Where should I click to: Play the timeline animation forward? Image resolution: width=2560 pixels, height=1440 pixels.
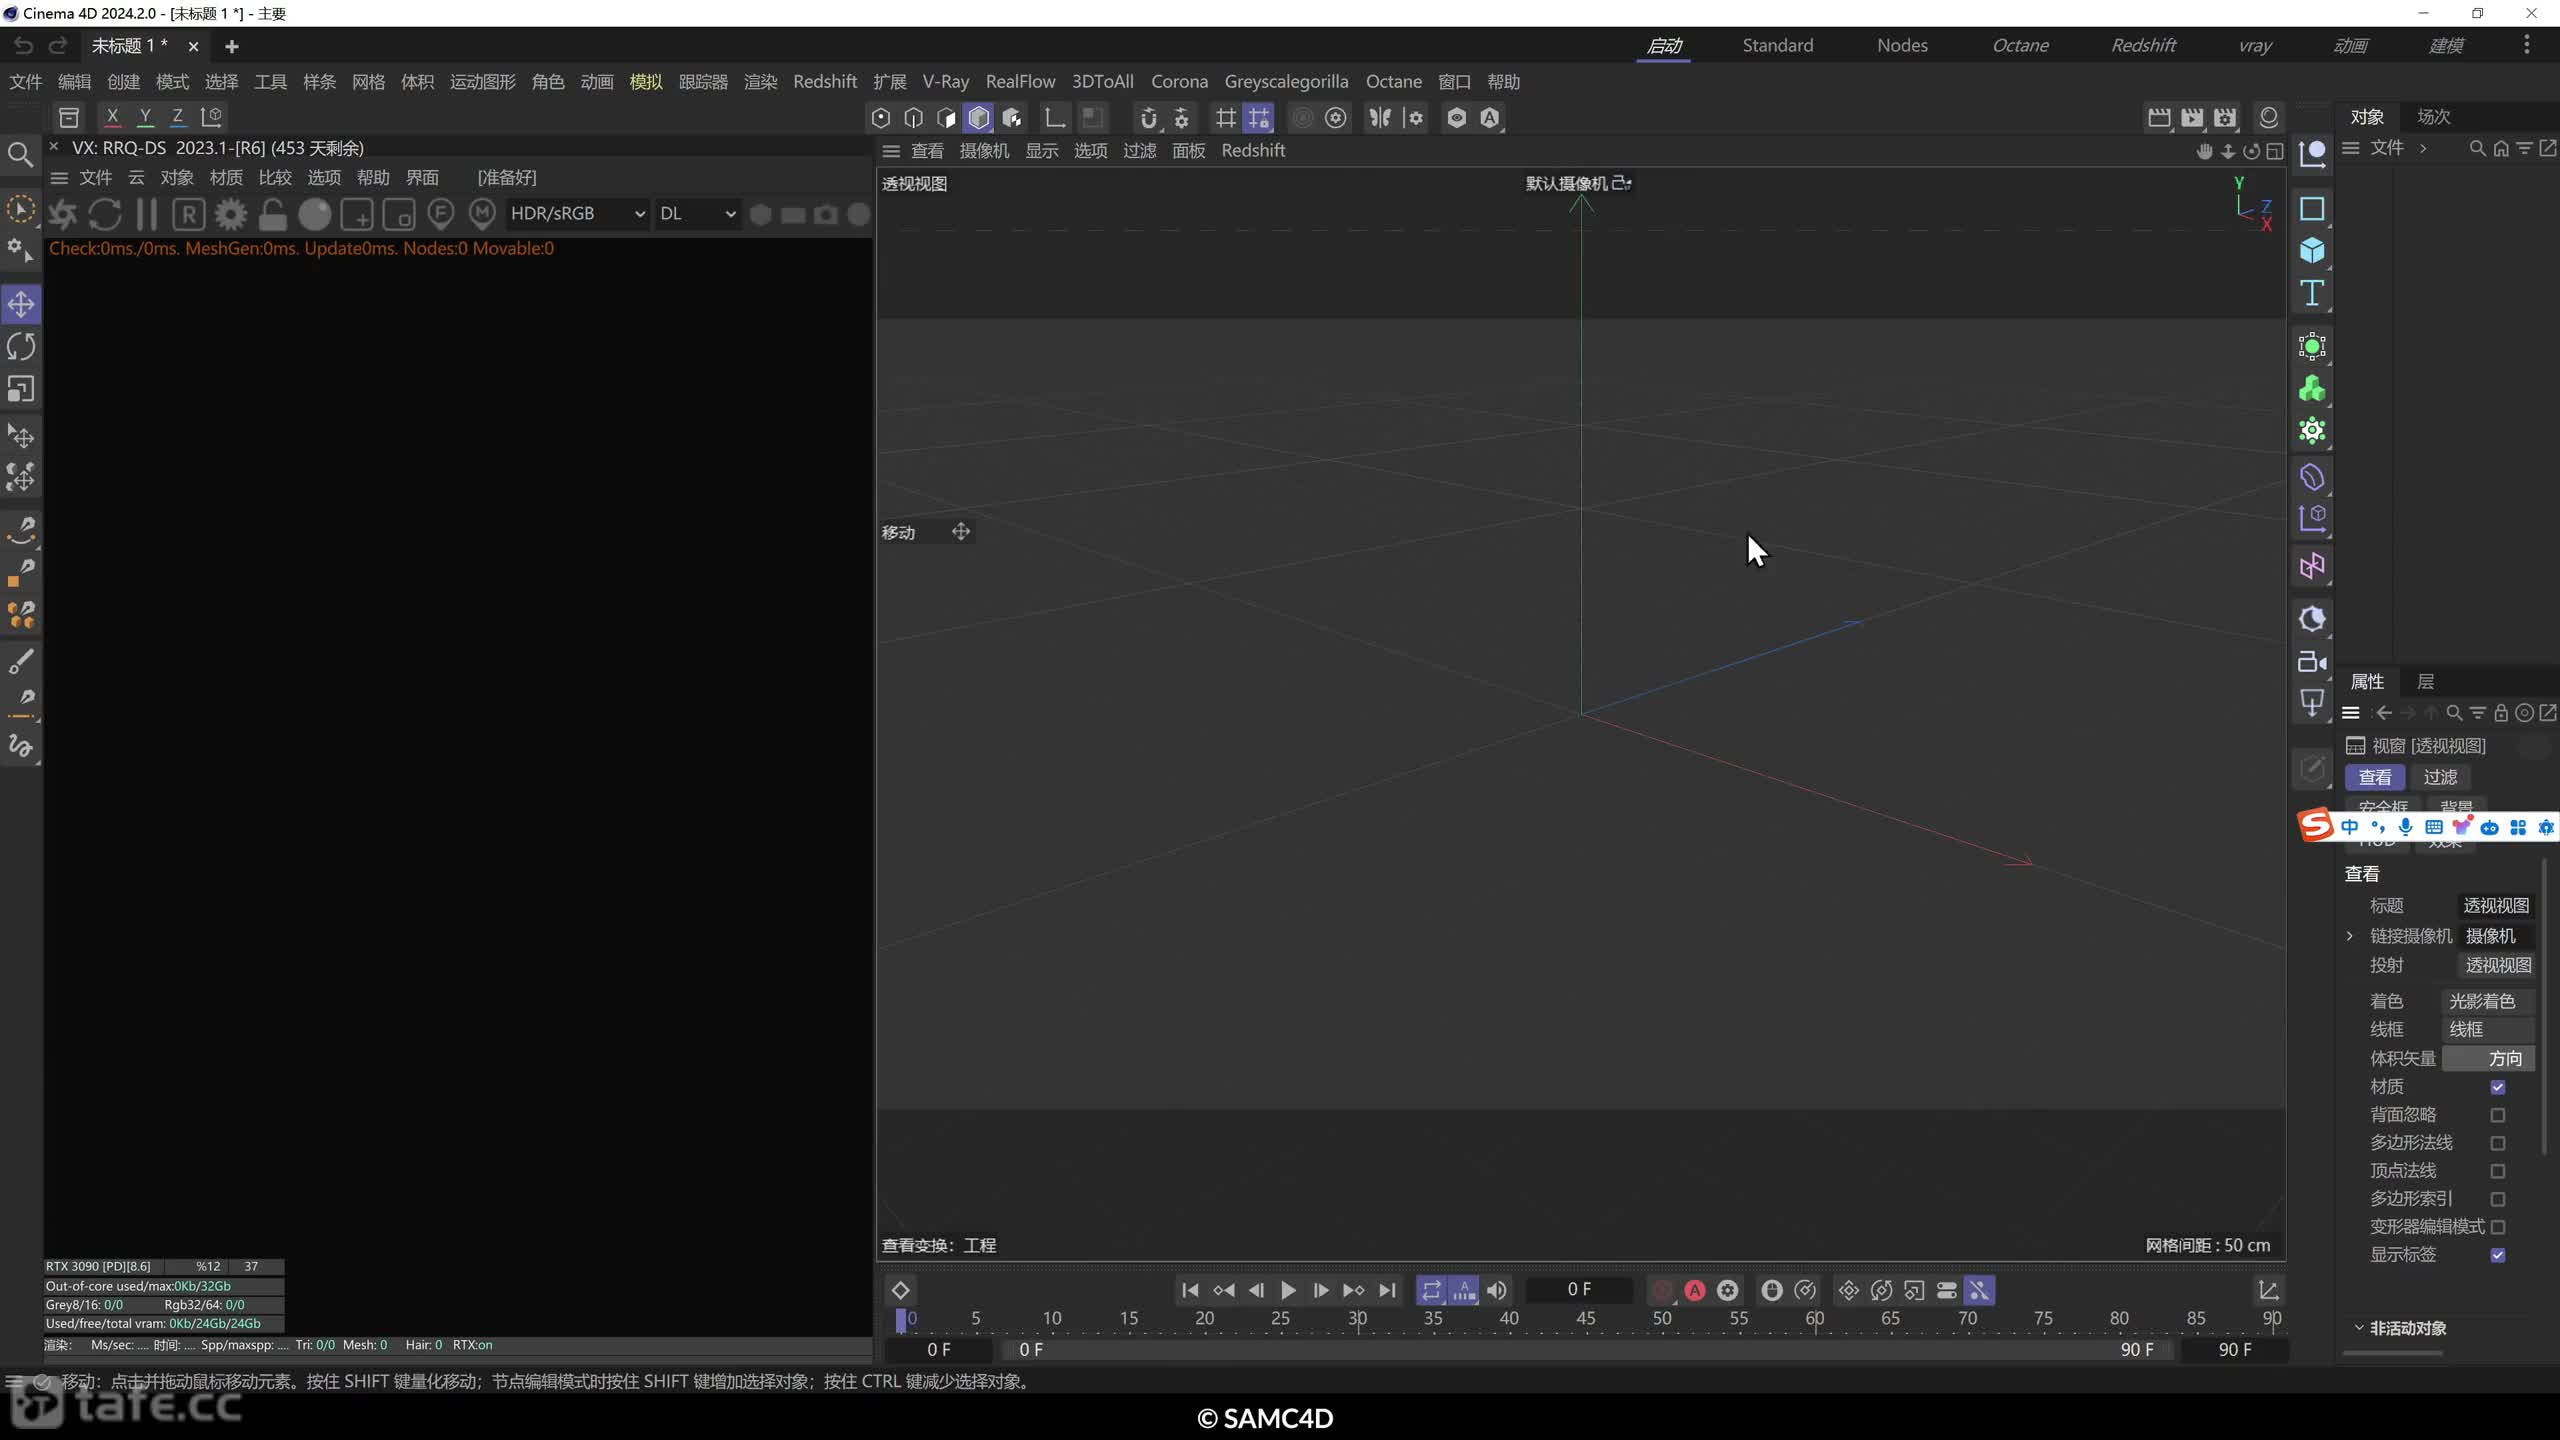coord(1288,1290)
